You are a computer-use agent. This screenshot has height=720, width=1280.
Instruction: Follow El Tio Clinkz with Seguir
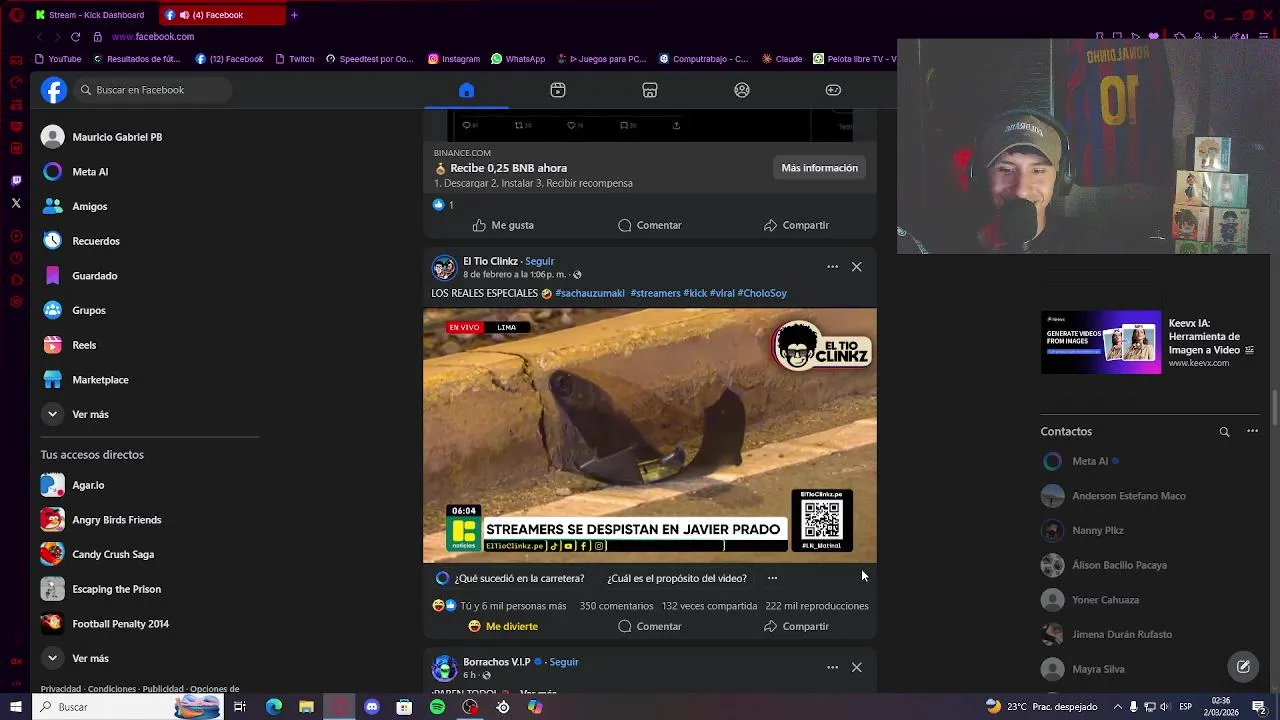539,261
